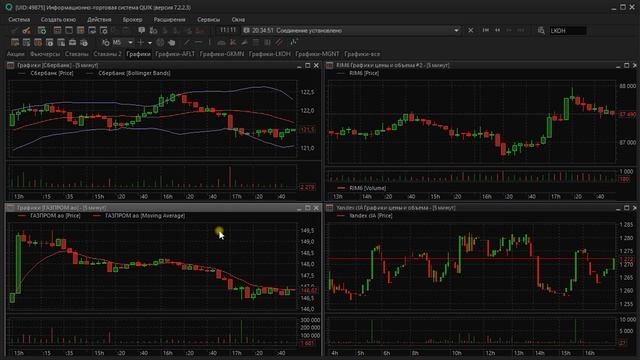The width and height of the screenshot is (640, 360).
Task: Click the round globe icon before hand tool
Action: coord(160,42)
